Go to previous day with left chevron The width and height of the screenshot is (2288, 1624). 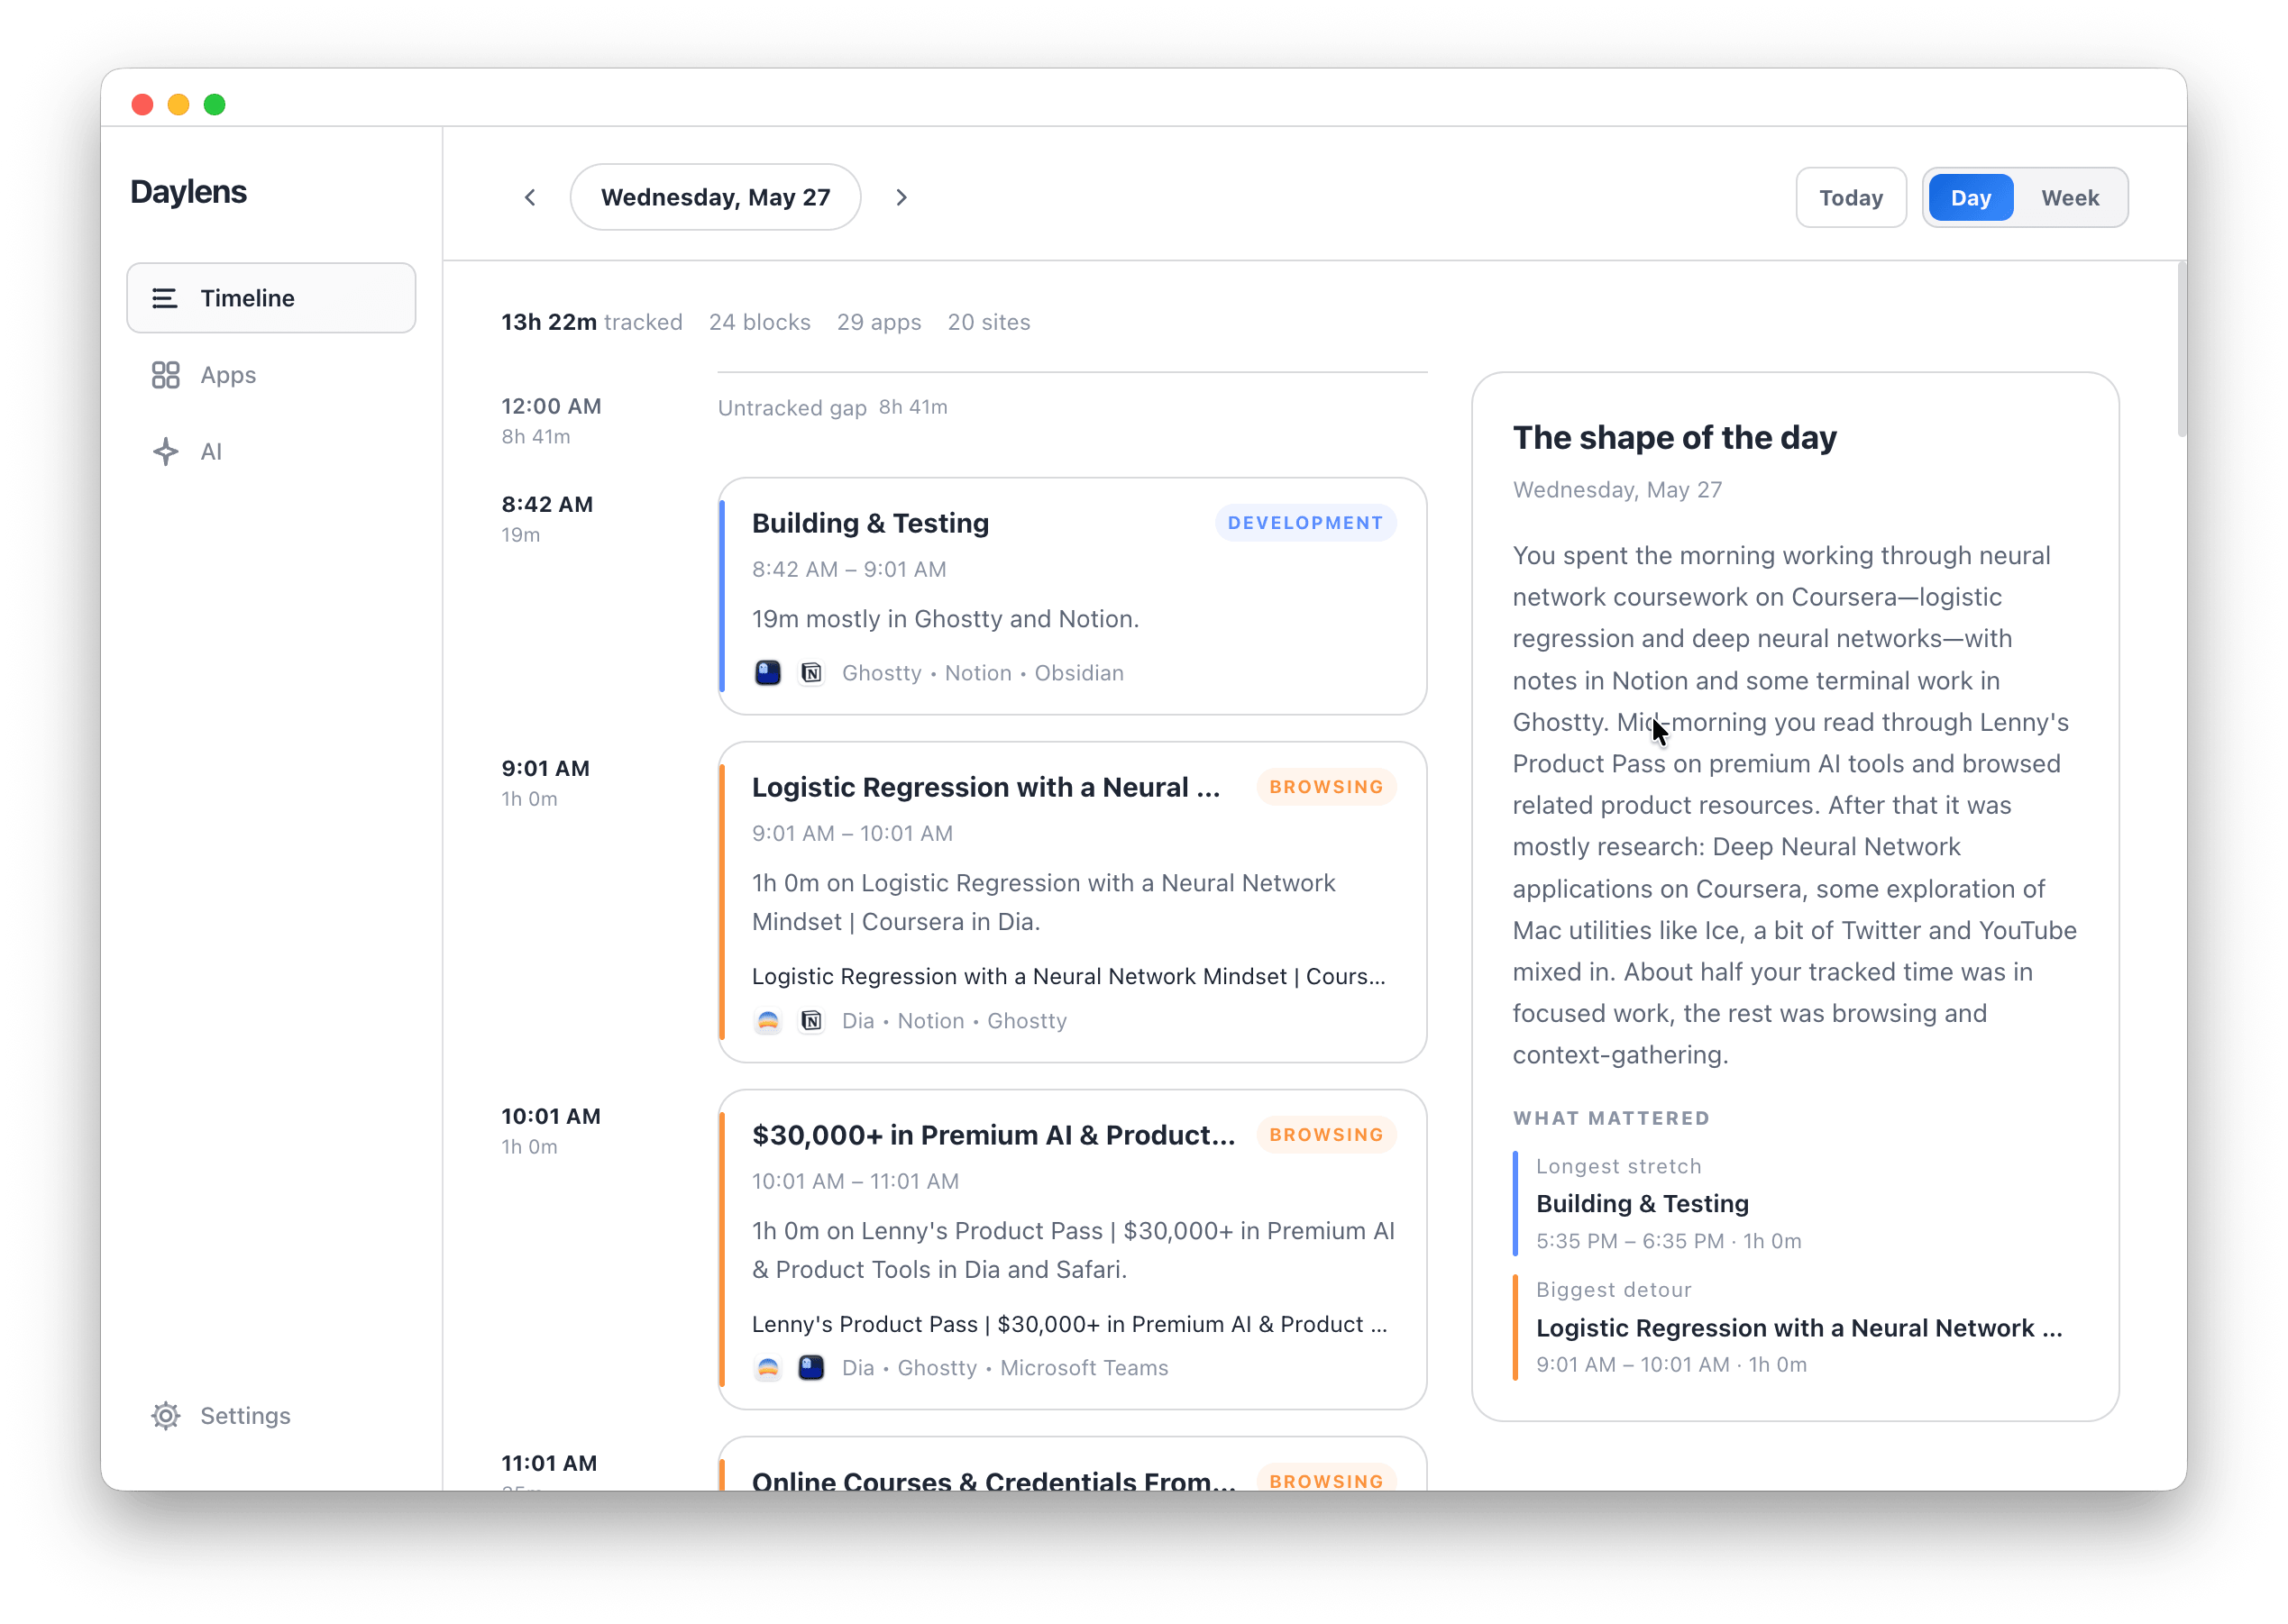point(530,198)
